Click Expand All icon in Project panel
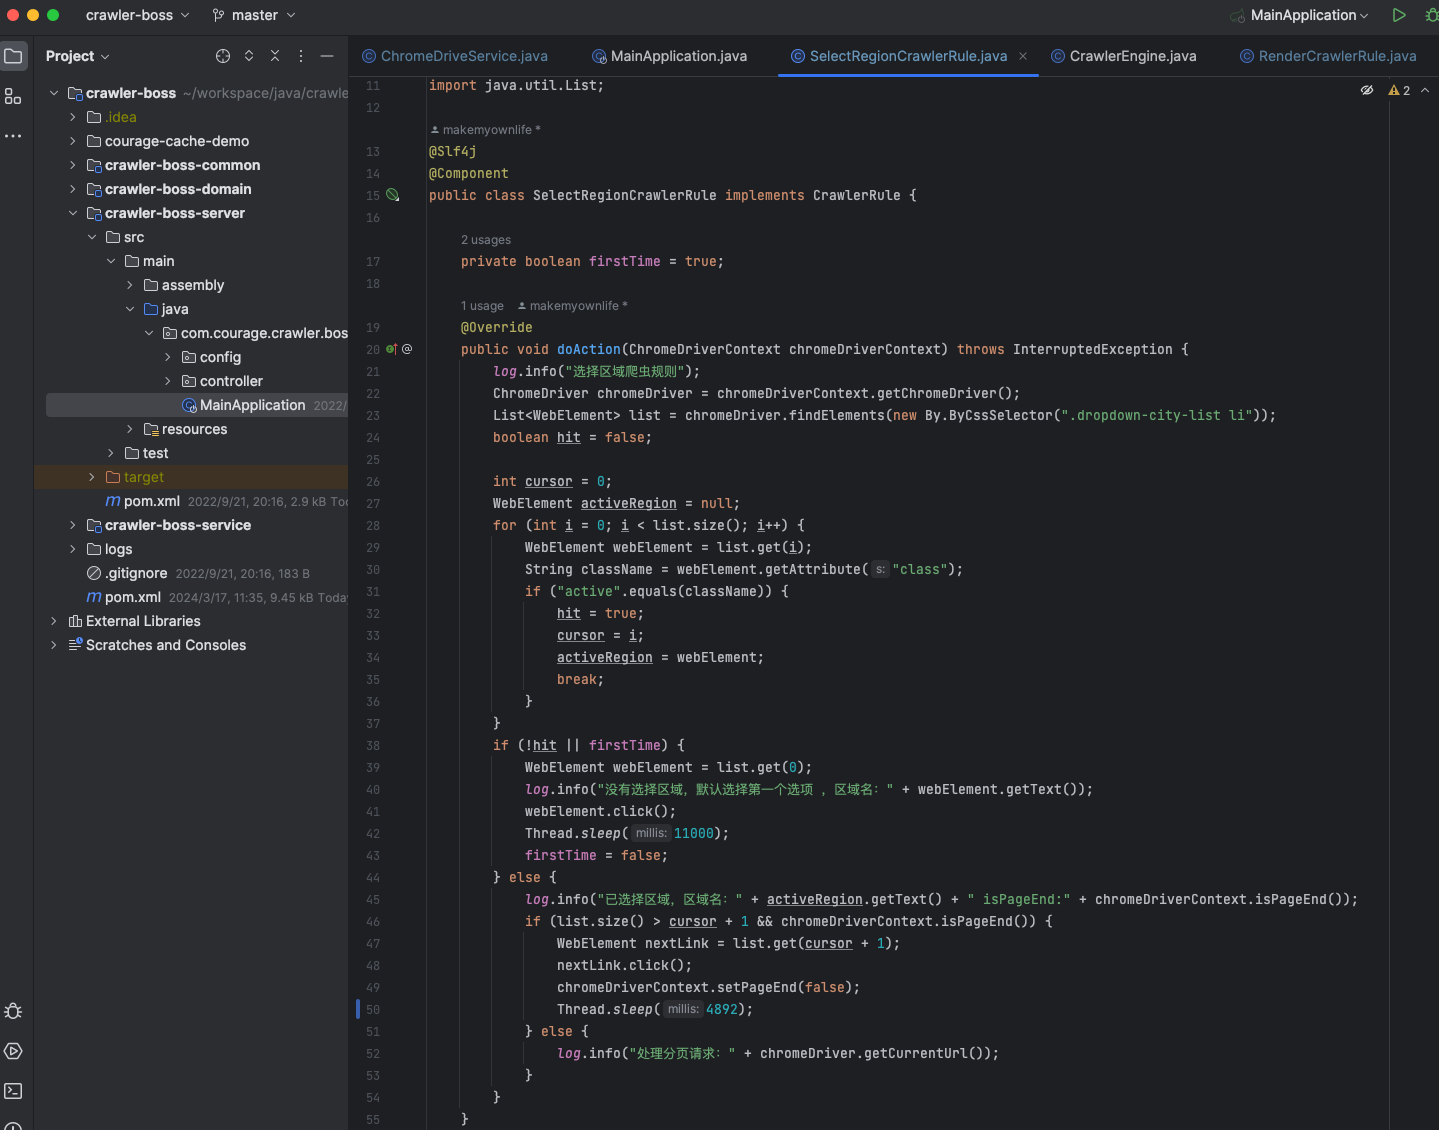The width and height of the screenshot is (1439, 1130). [x=249, y=56]
